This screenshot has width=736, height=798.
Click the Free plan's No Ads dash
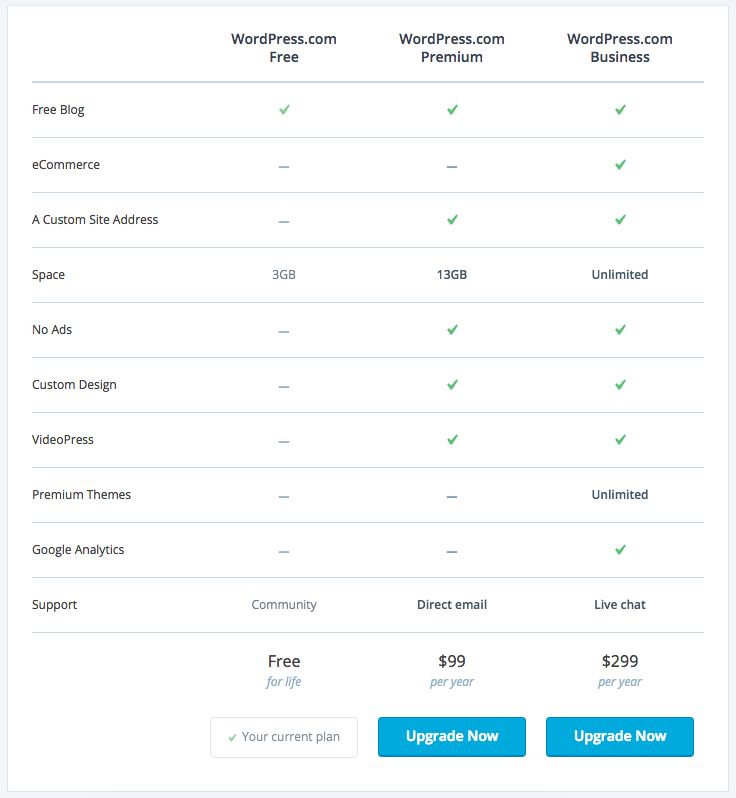284,331
